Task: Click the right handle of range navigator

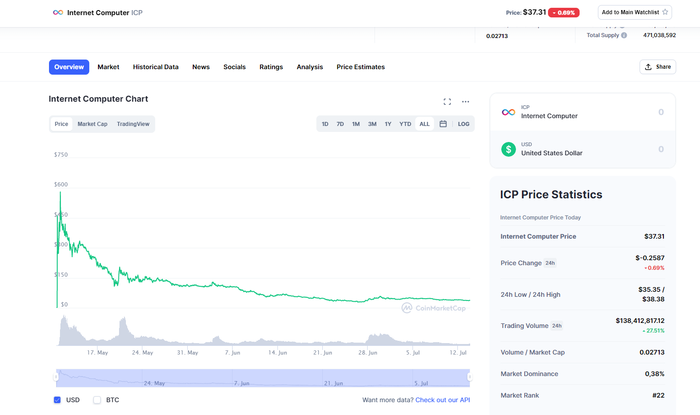Action: pyautogui.click(x=470, y=377)
